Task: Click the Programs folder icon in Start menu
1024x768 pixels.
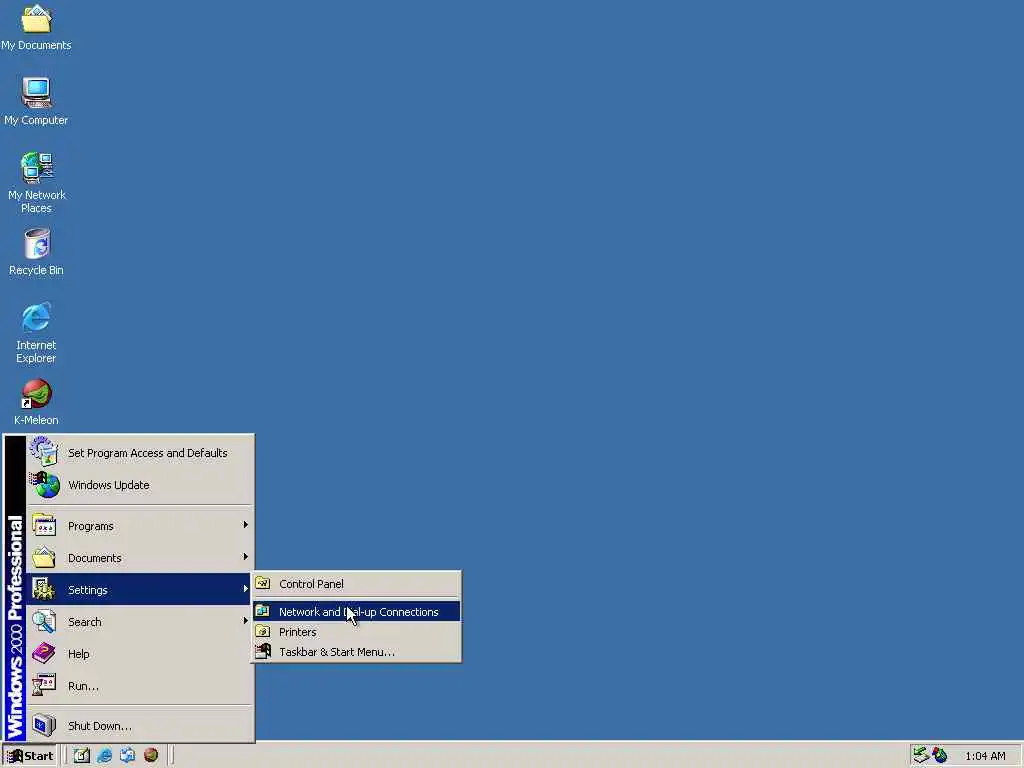Action: click(x=44, y=525)
